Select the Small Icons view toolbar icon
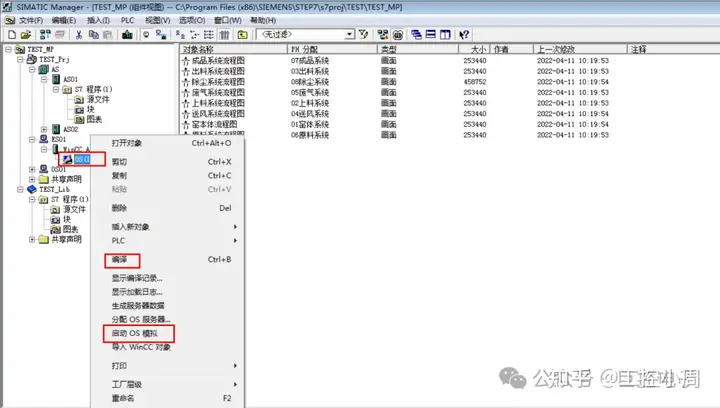The height and width of the screenshot is (408, 720). click(x=195, y=34)
